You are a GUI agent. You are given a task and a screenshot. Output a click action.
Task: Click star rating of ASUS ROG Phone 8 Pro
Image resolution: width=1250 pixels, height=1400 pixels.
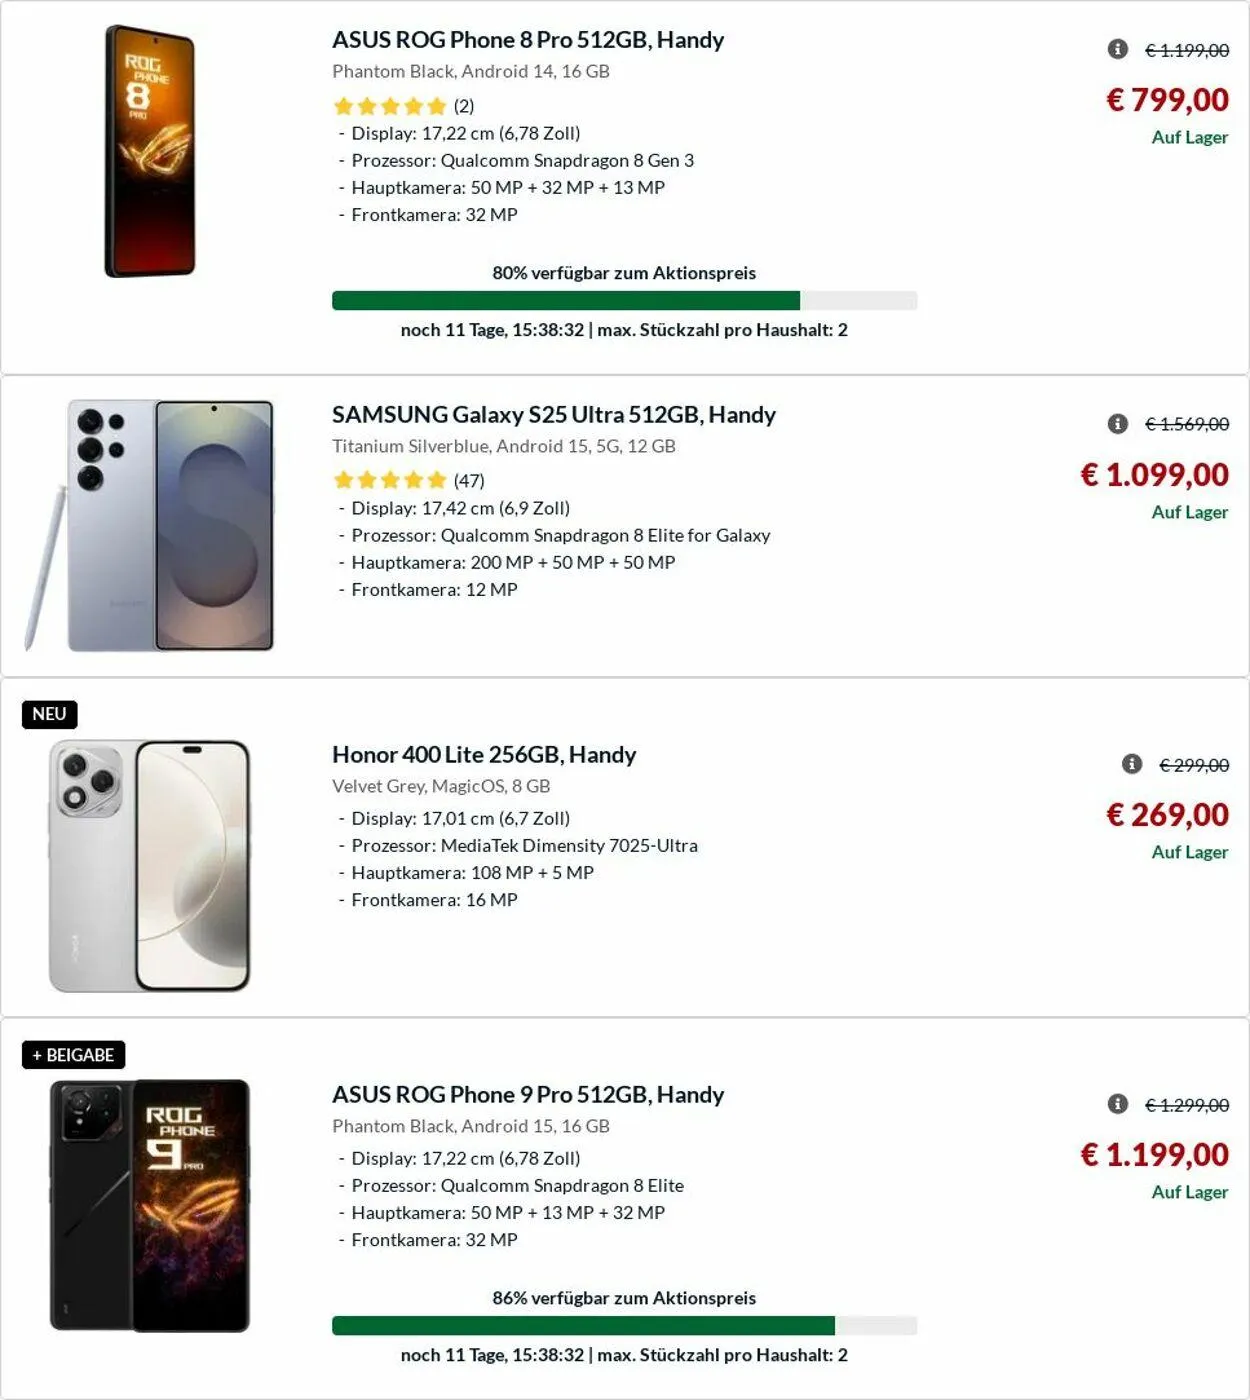390,106
